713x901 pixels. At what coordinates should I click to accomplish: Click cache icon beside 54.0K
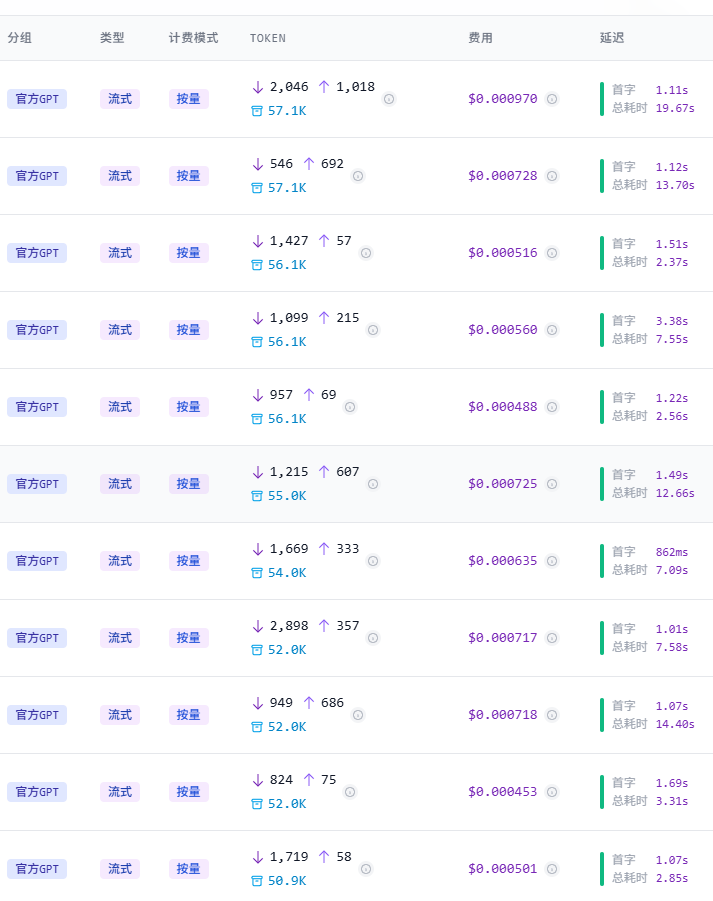click(257, 573)
